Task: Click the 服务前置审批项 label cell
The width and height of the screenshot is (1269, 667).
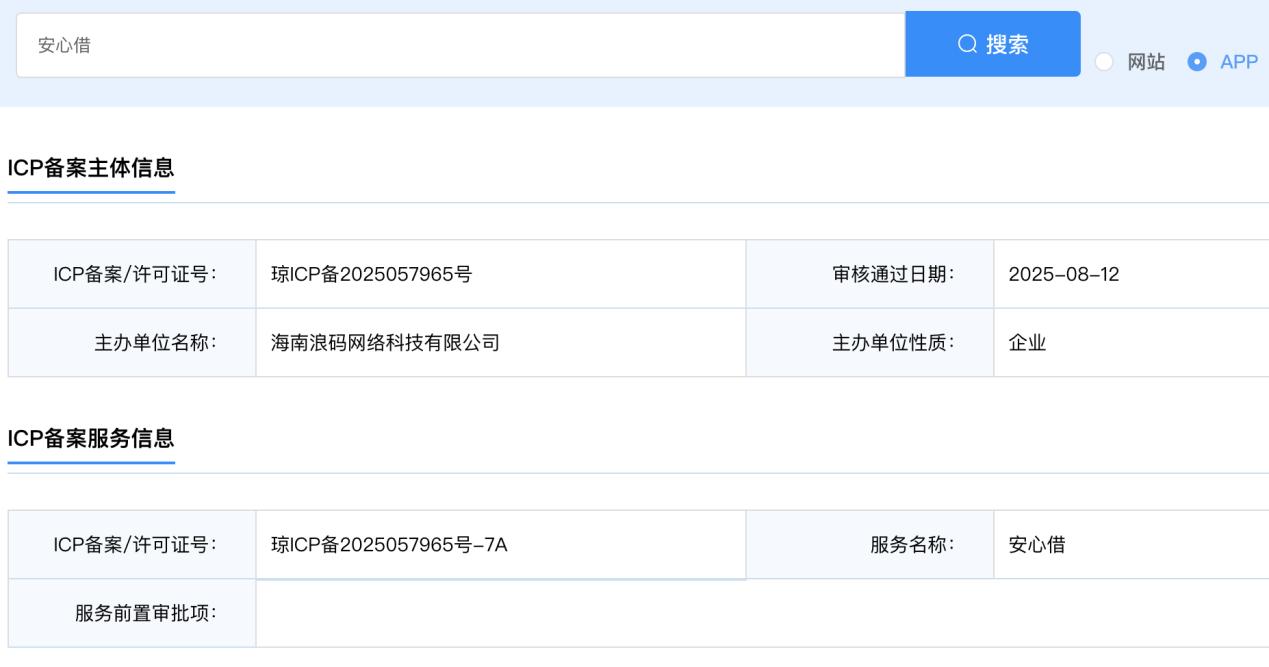Action: point(147,613)
